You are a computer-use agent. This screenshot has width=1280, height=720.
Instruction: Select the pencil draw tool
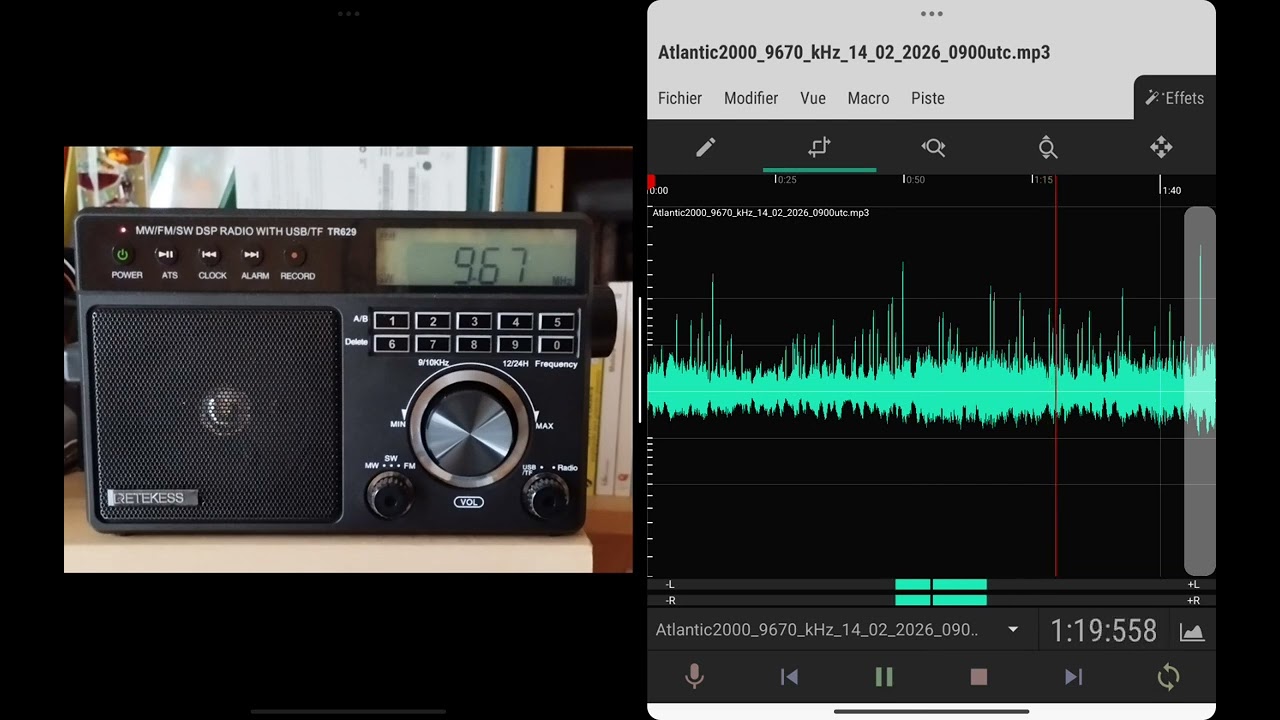(705, 148)
